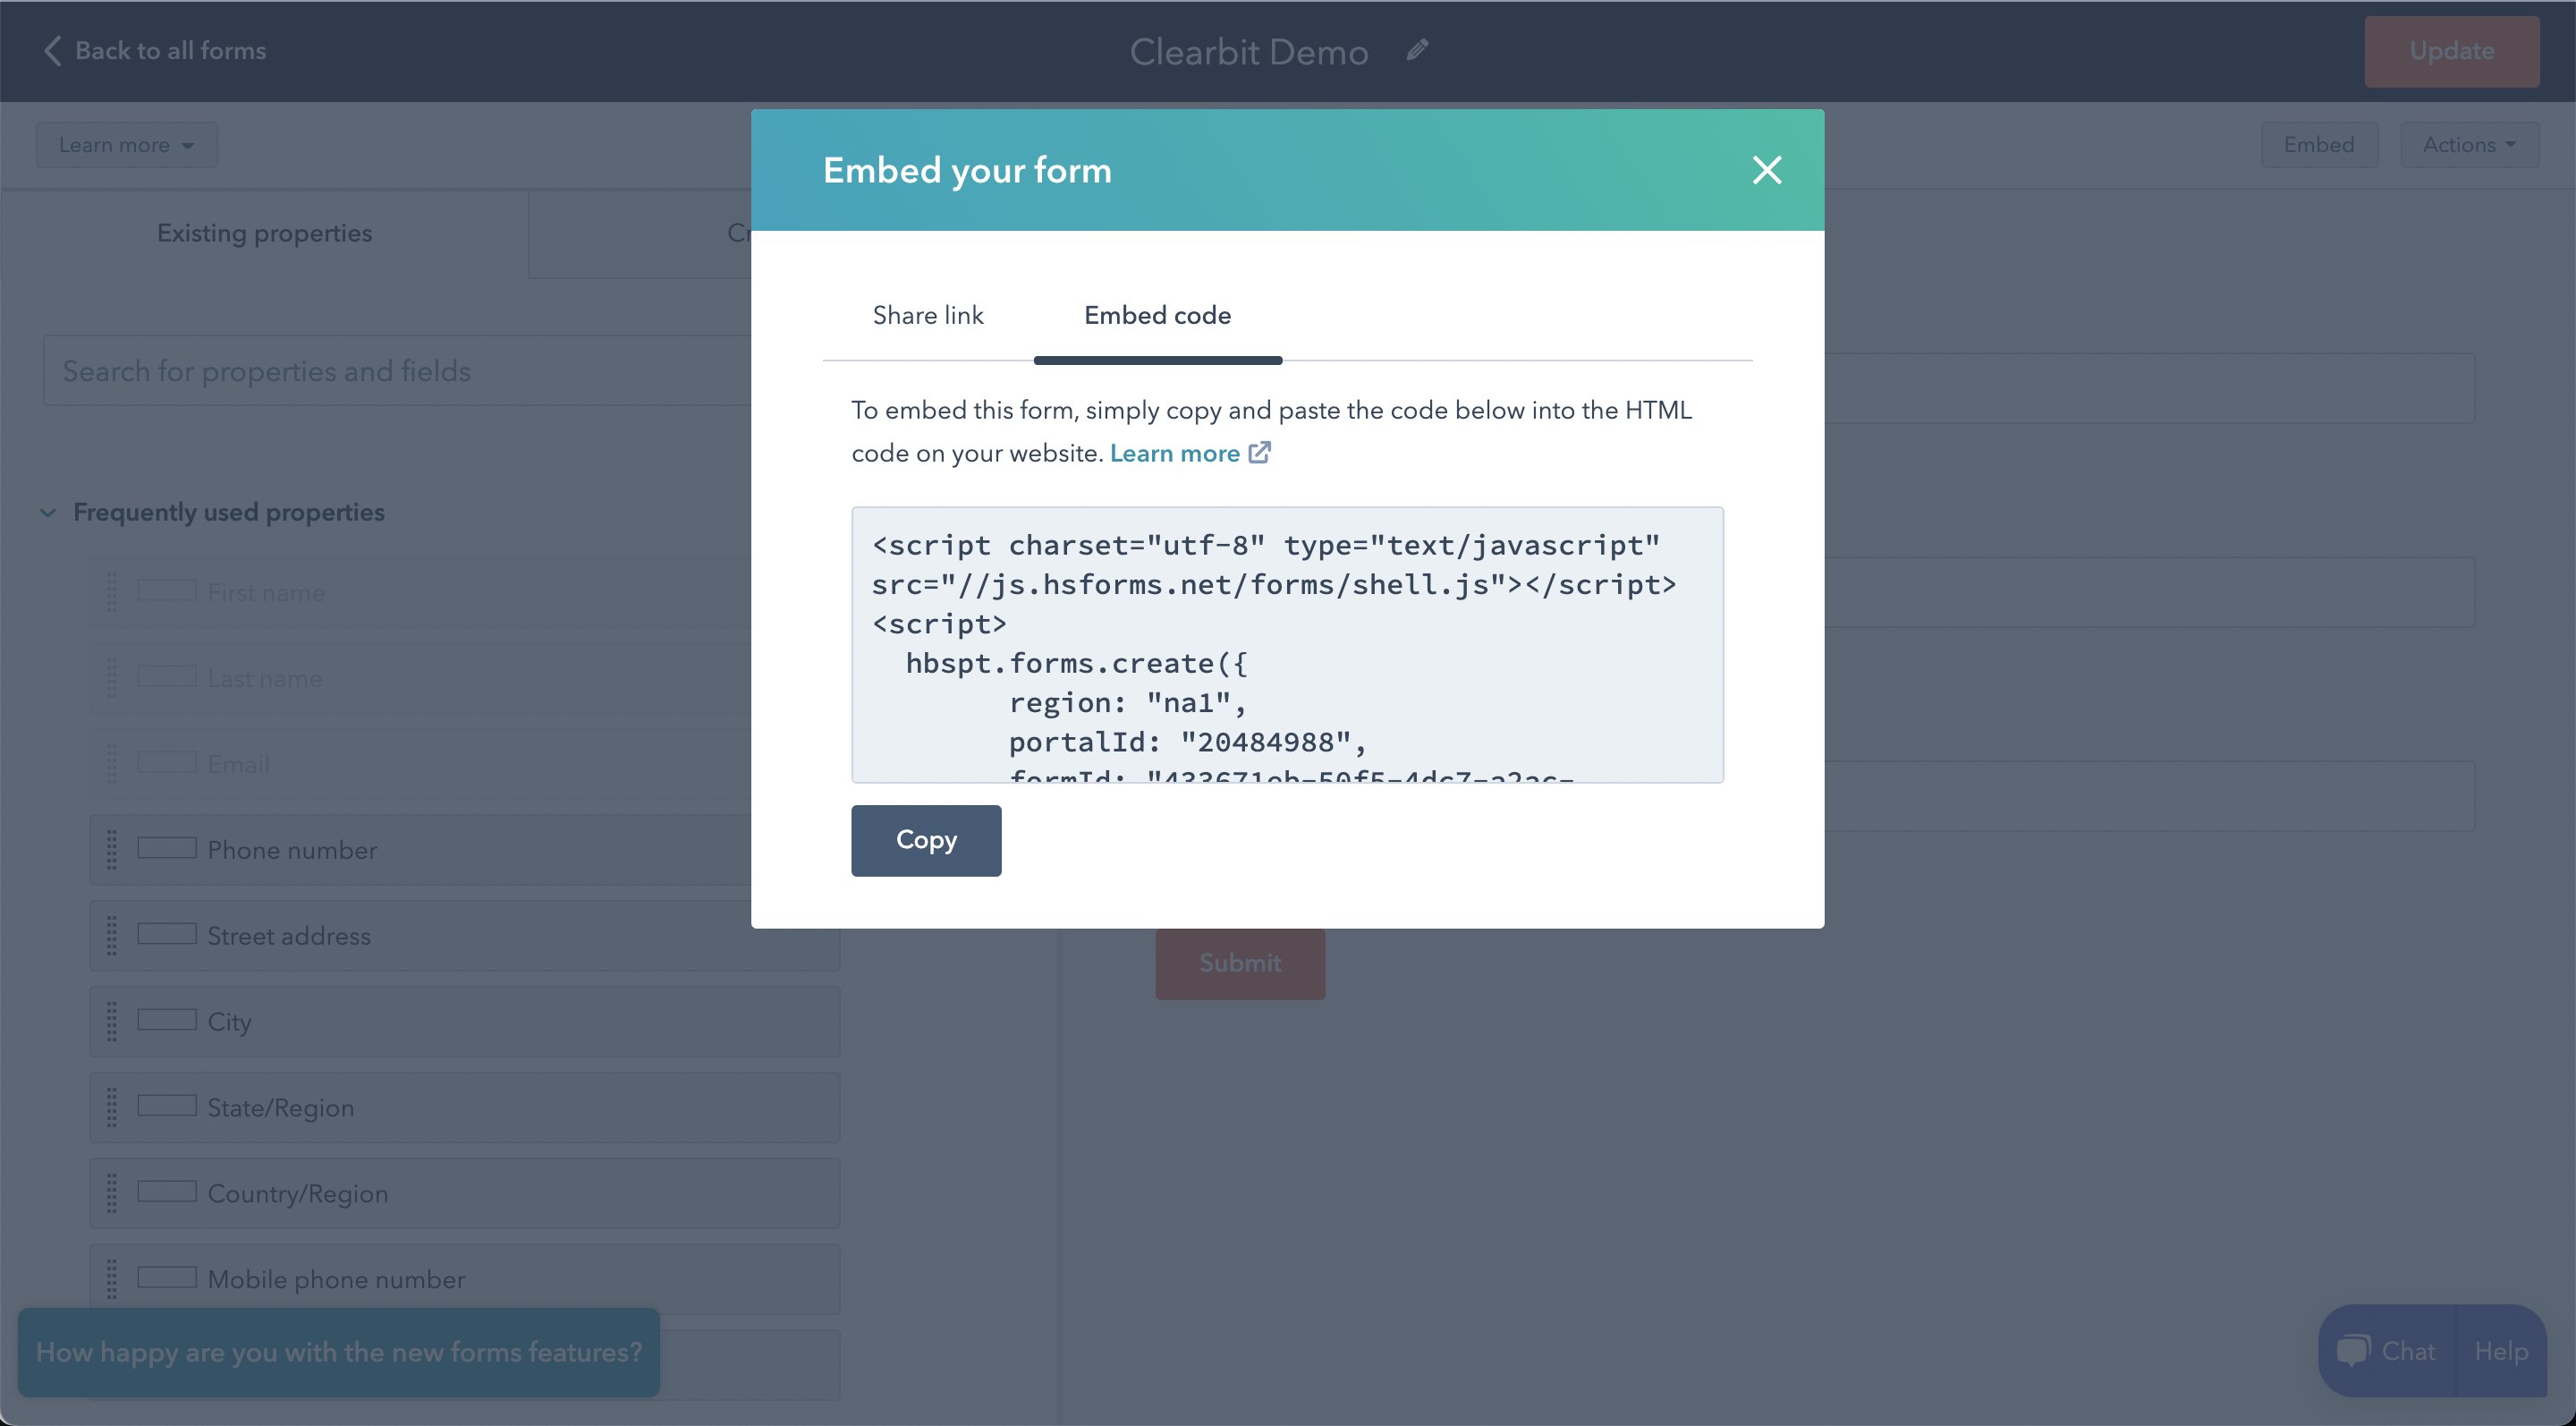Switch to the Existing properties tab

(x=264, y=233)
